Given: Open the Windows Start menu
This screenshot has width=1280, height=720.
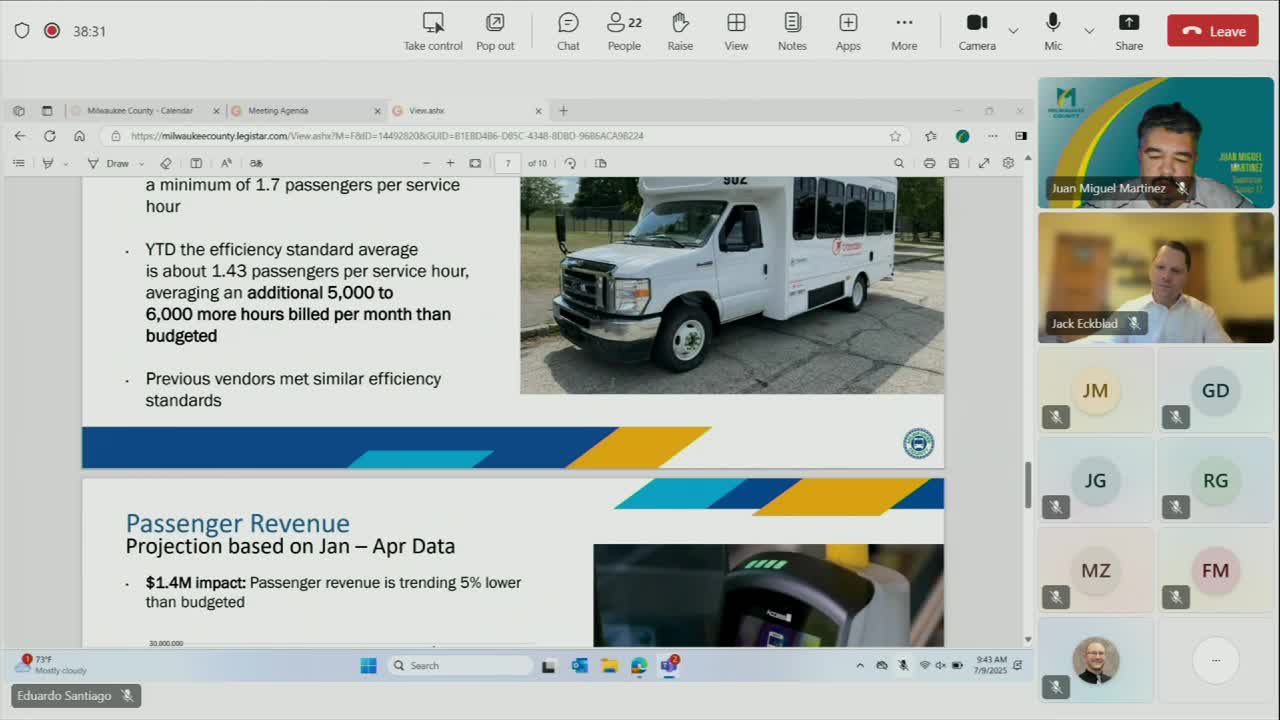Looking at the screenshot, I should [368, 665].
